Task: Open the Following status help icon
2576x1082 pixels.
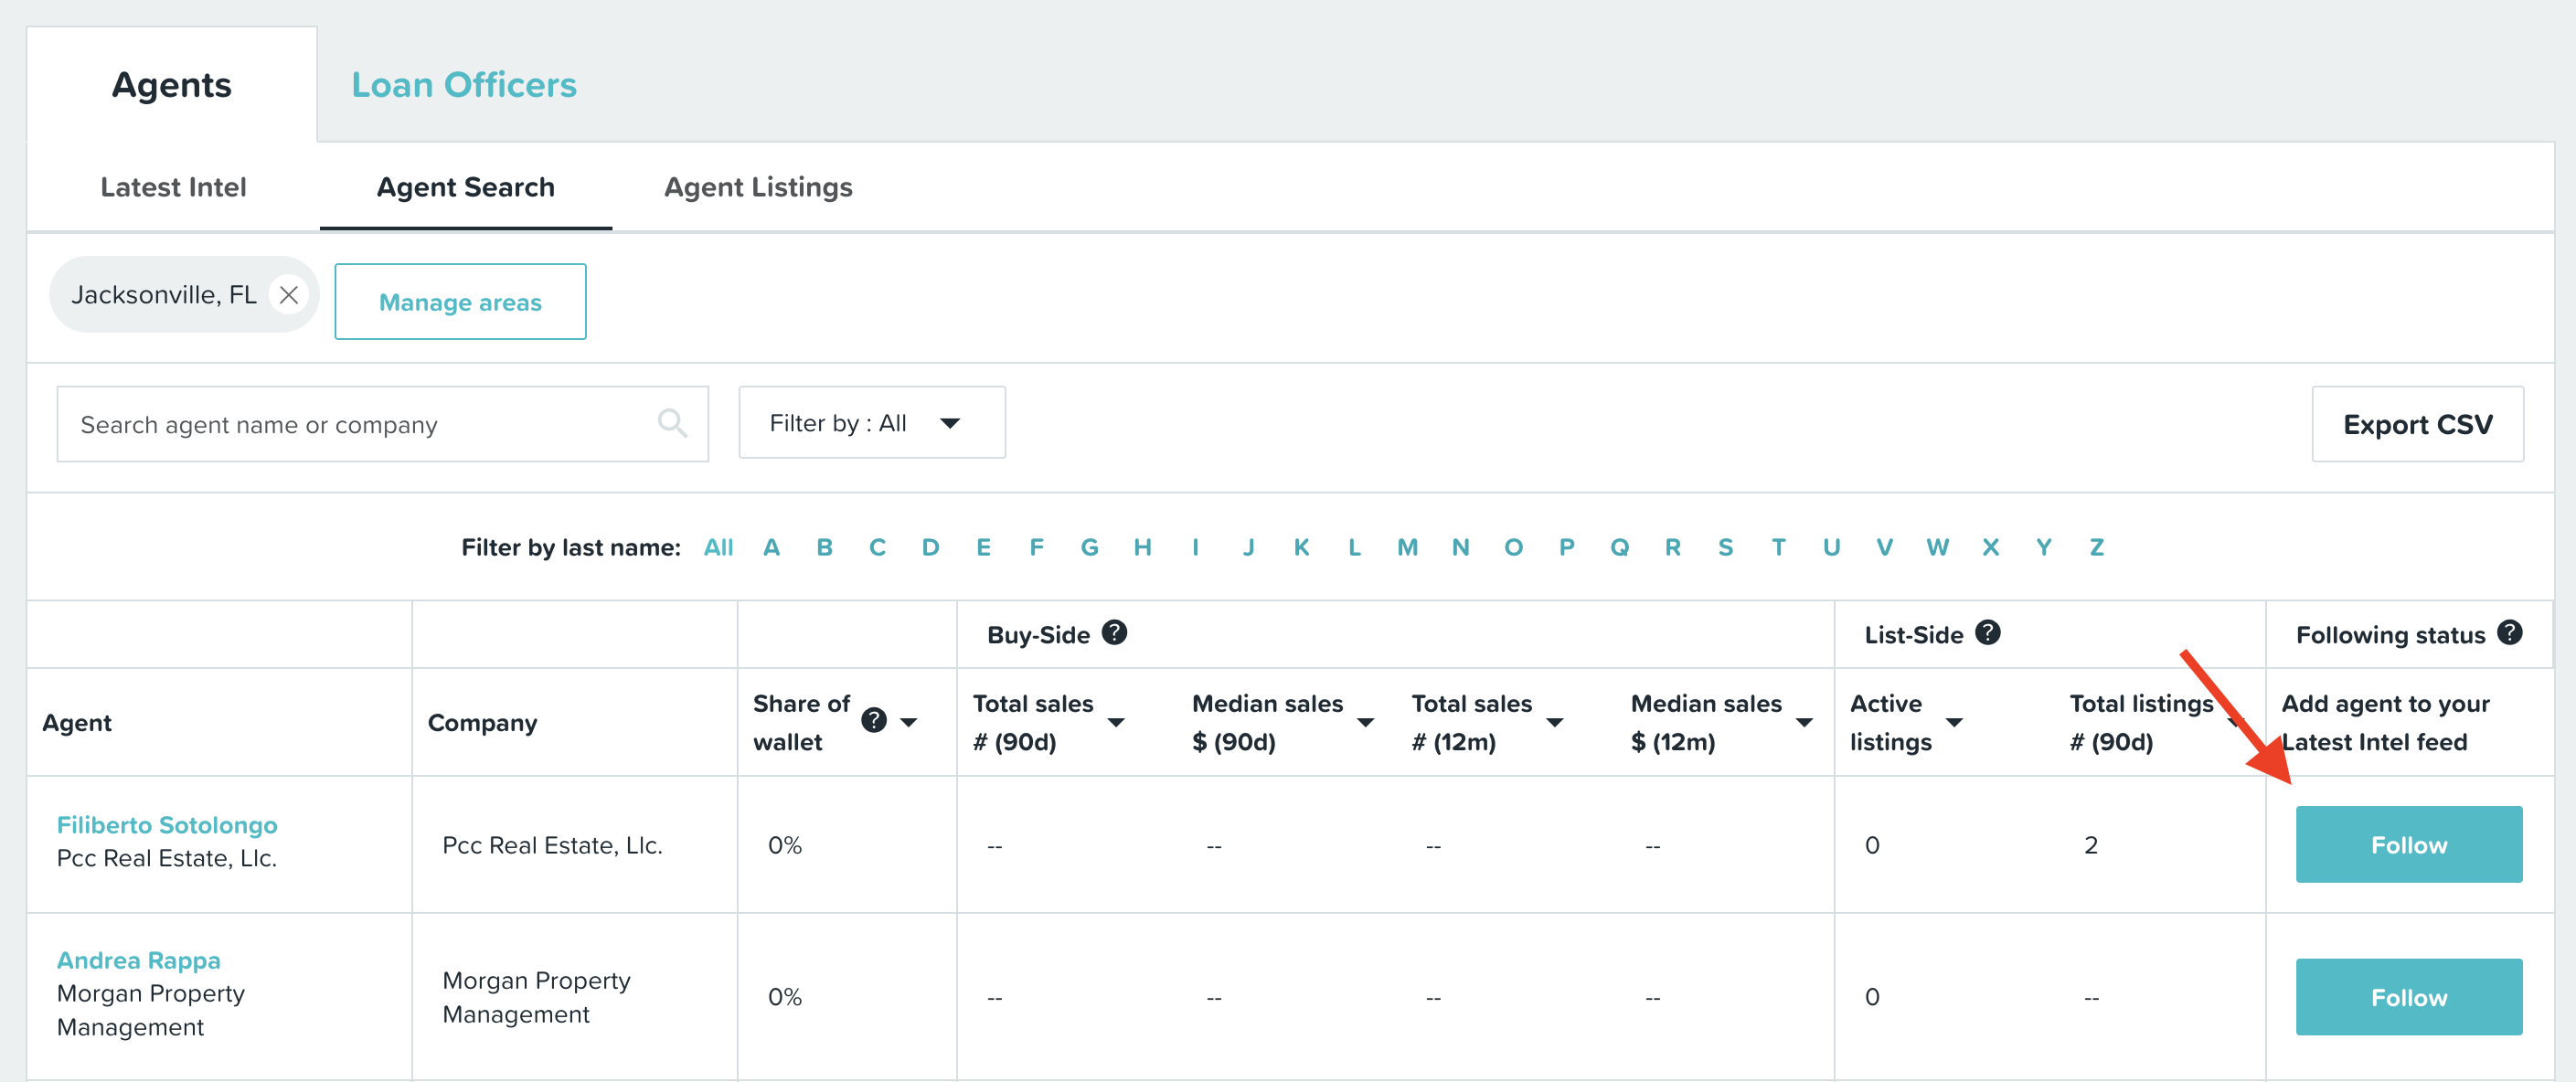Action: [2509, 633]
